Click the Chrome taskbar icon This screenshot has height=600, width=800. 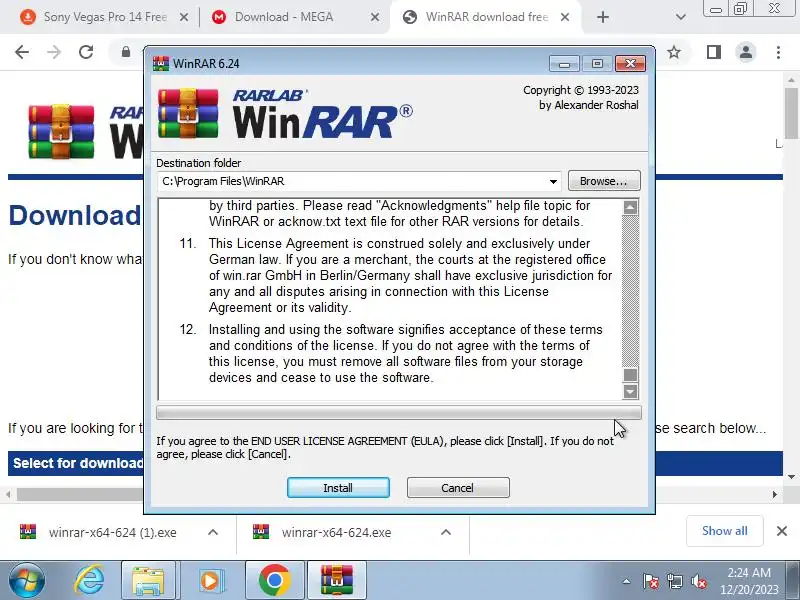tap(274, 581)
